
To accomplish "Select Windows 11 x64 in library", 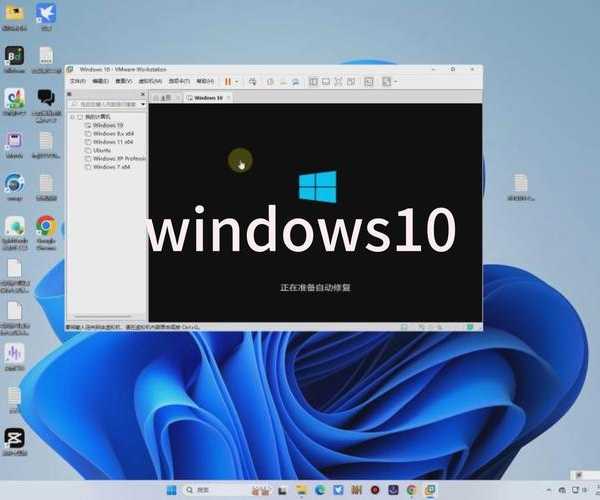I will click(x=111, y=141).
